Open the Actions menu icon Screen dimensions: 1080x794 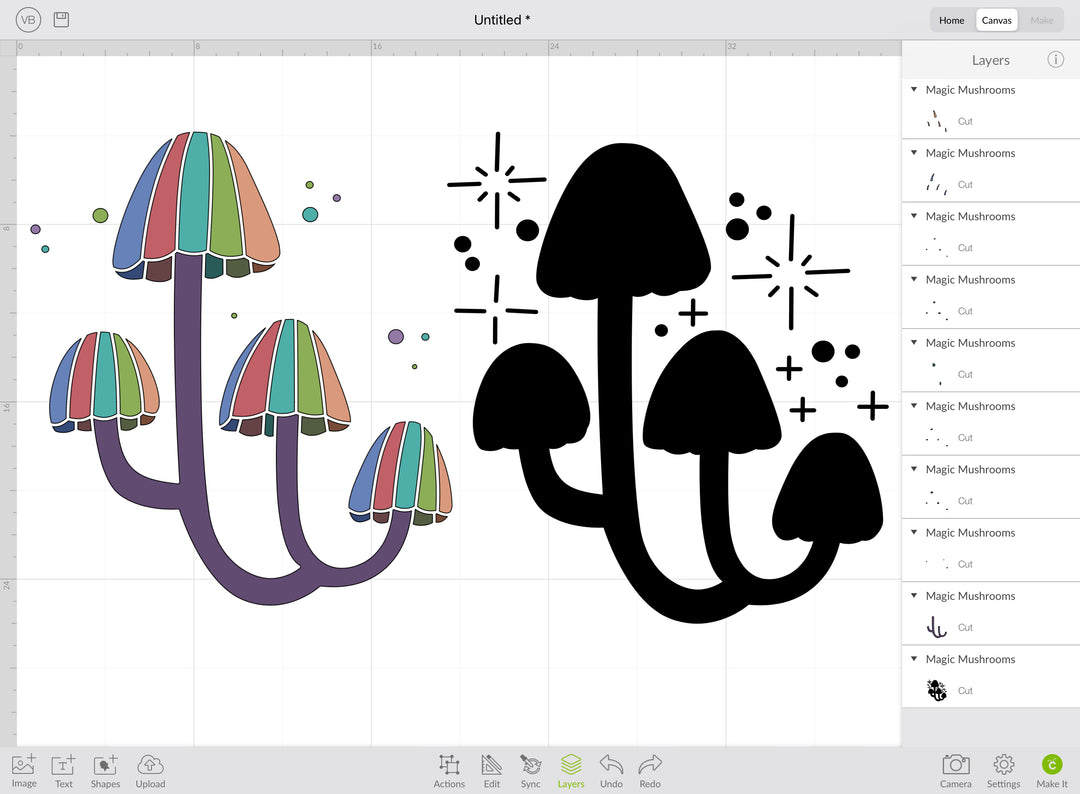pos(449,766)
